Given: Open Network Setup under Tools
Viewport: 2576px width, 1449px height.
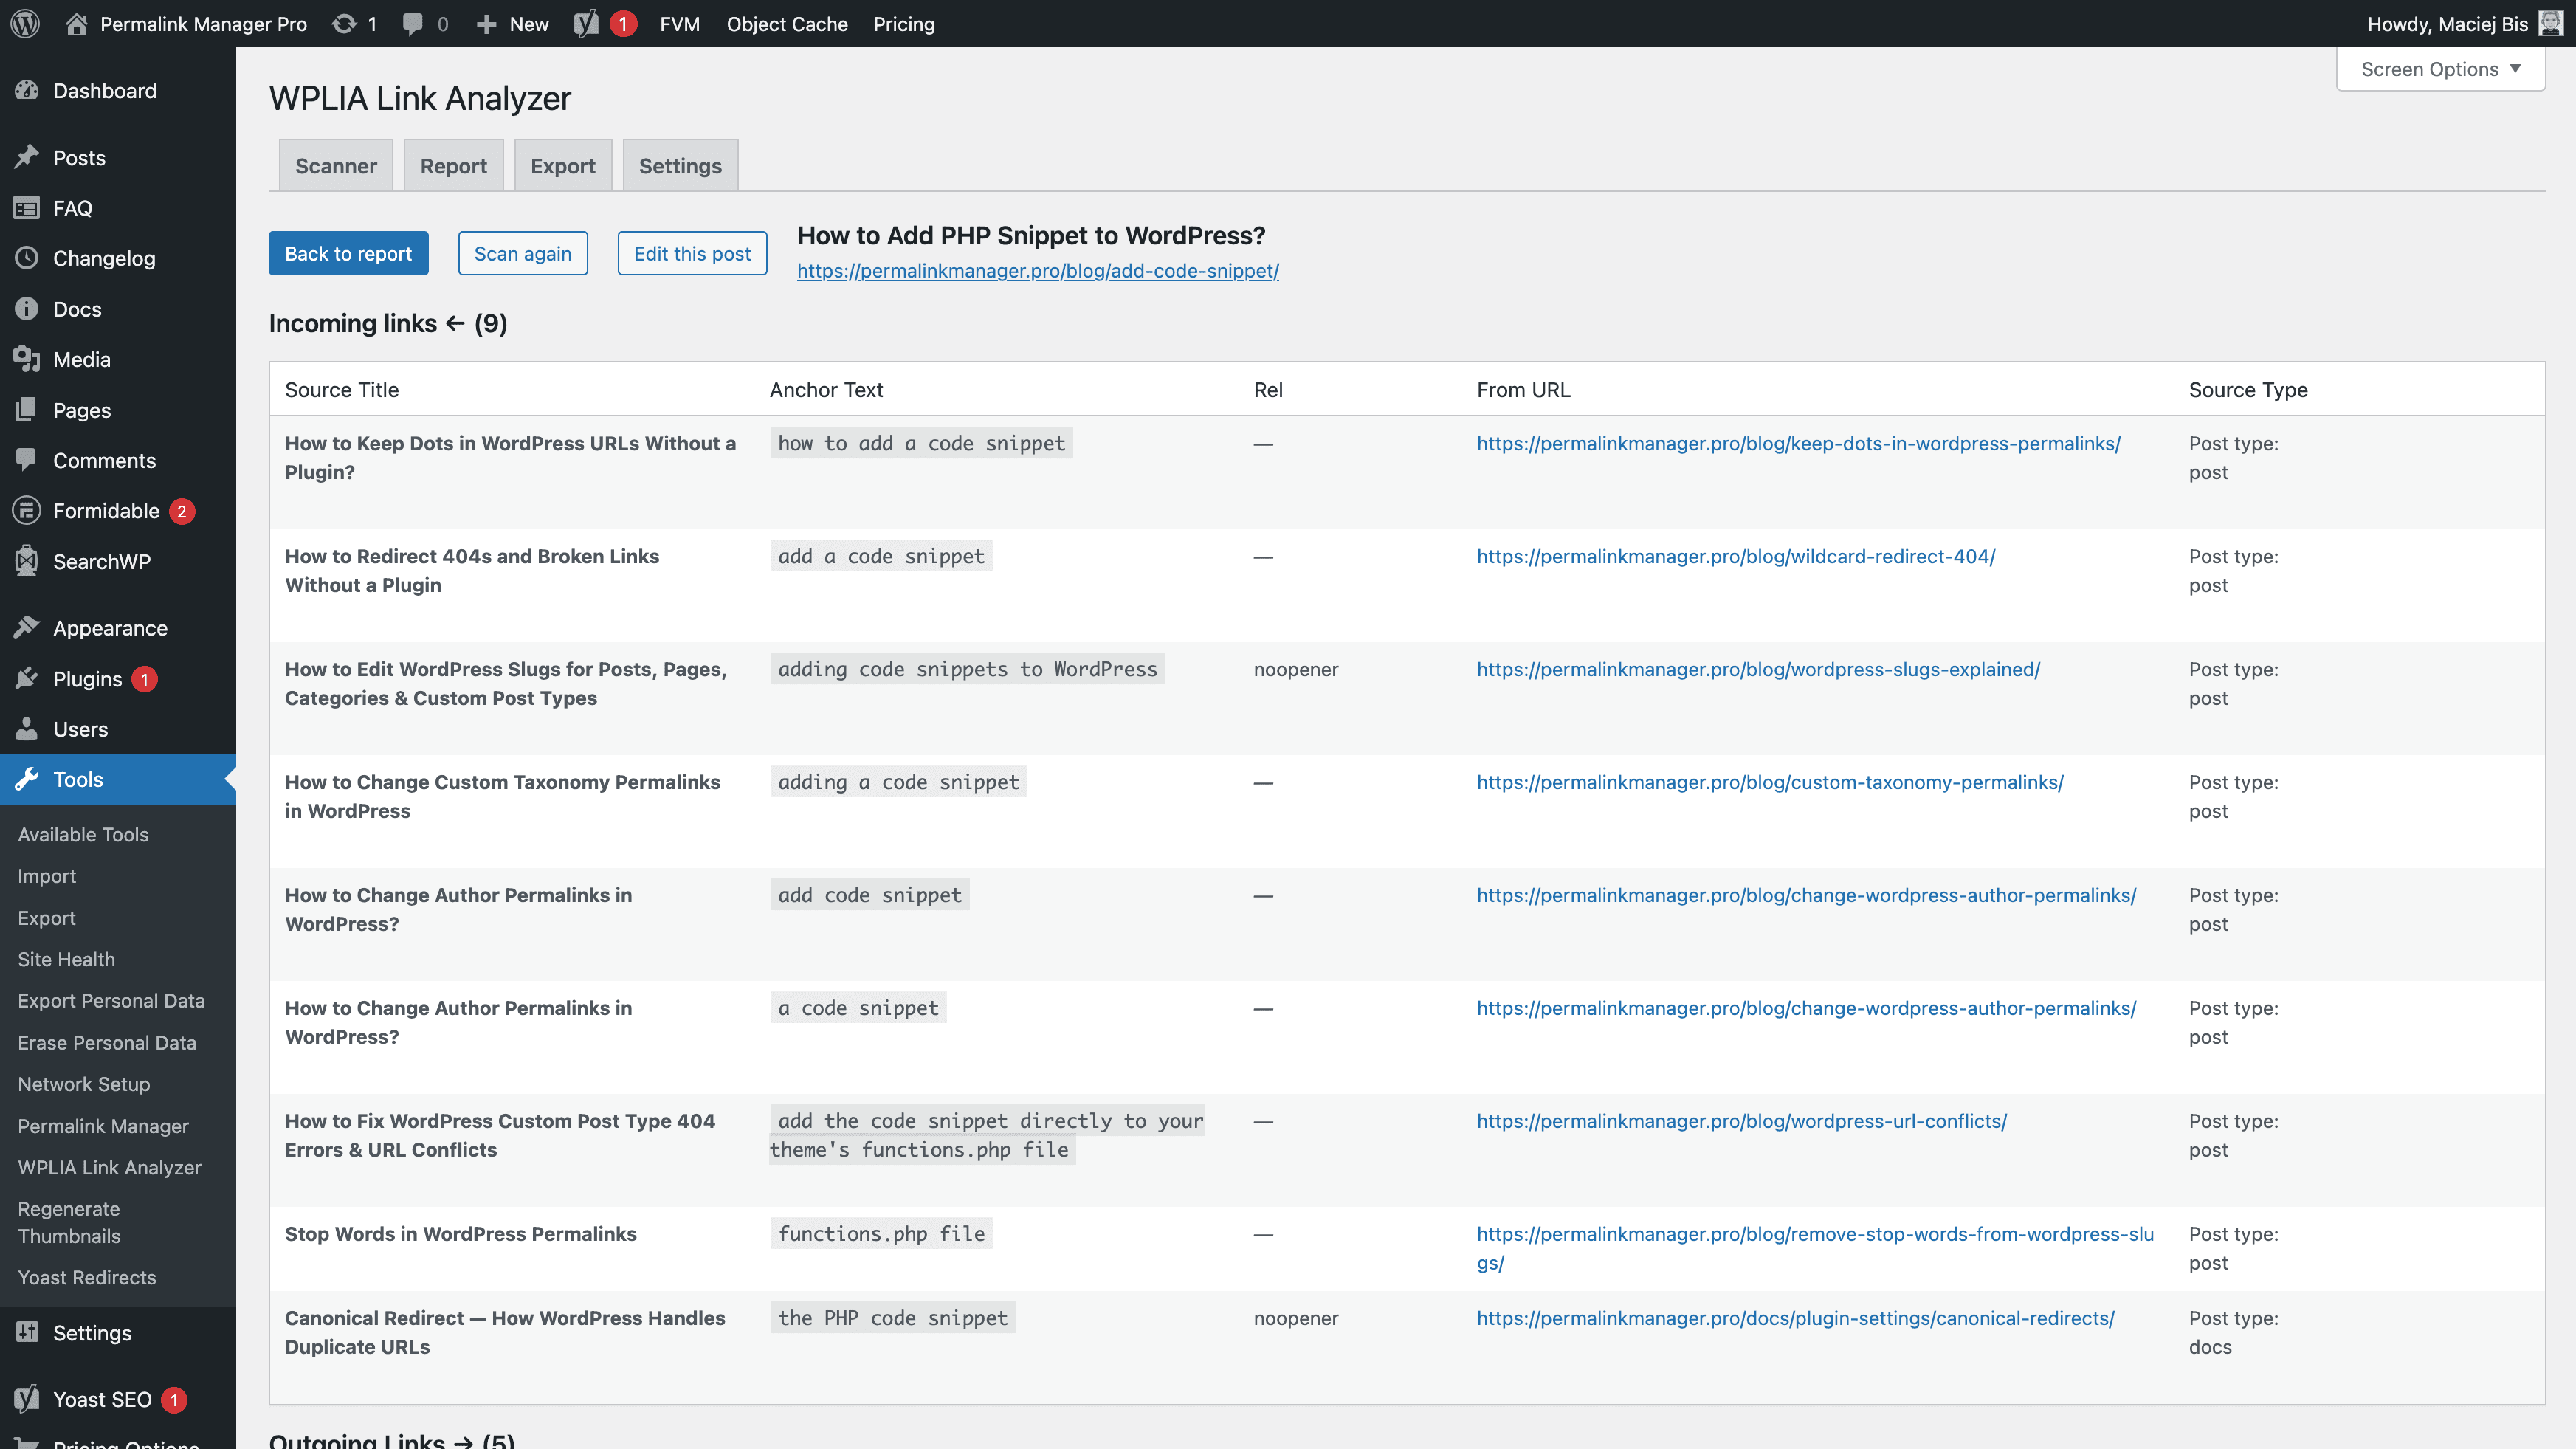Looking at the screenshot, I should (x=84, y=1084).
